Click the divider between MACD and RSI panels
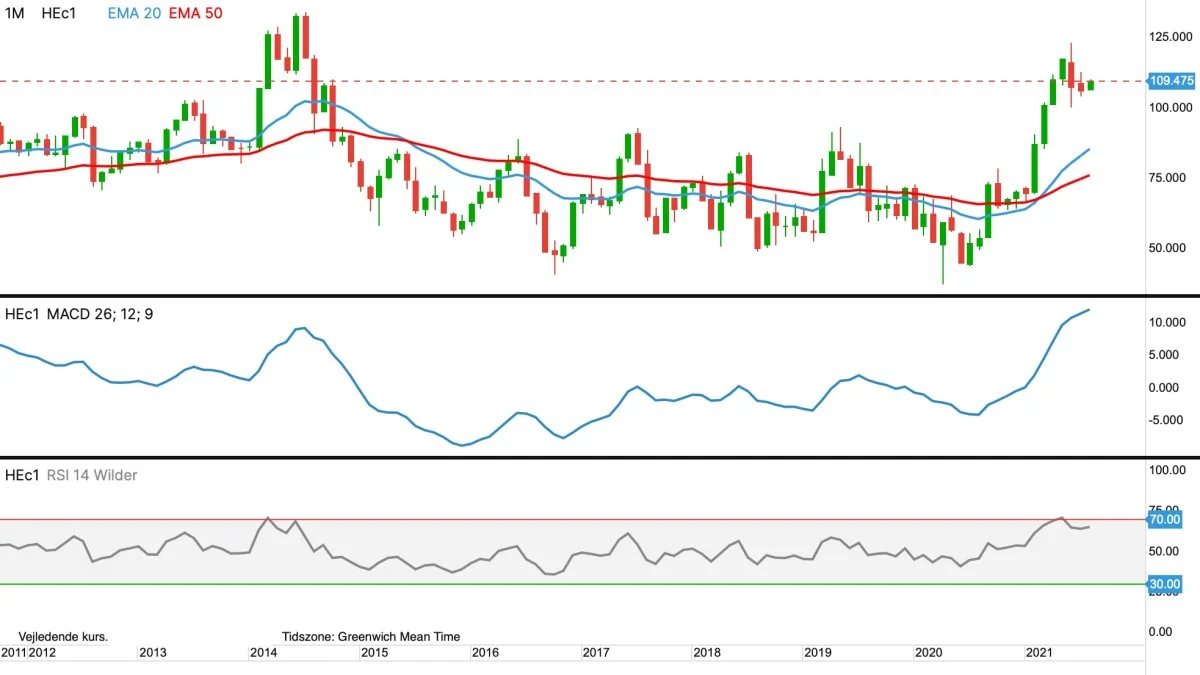 point(600,457)
